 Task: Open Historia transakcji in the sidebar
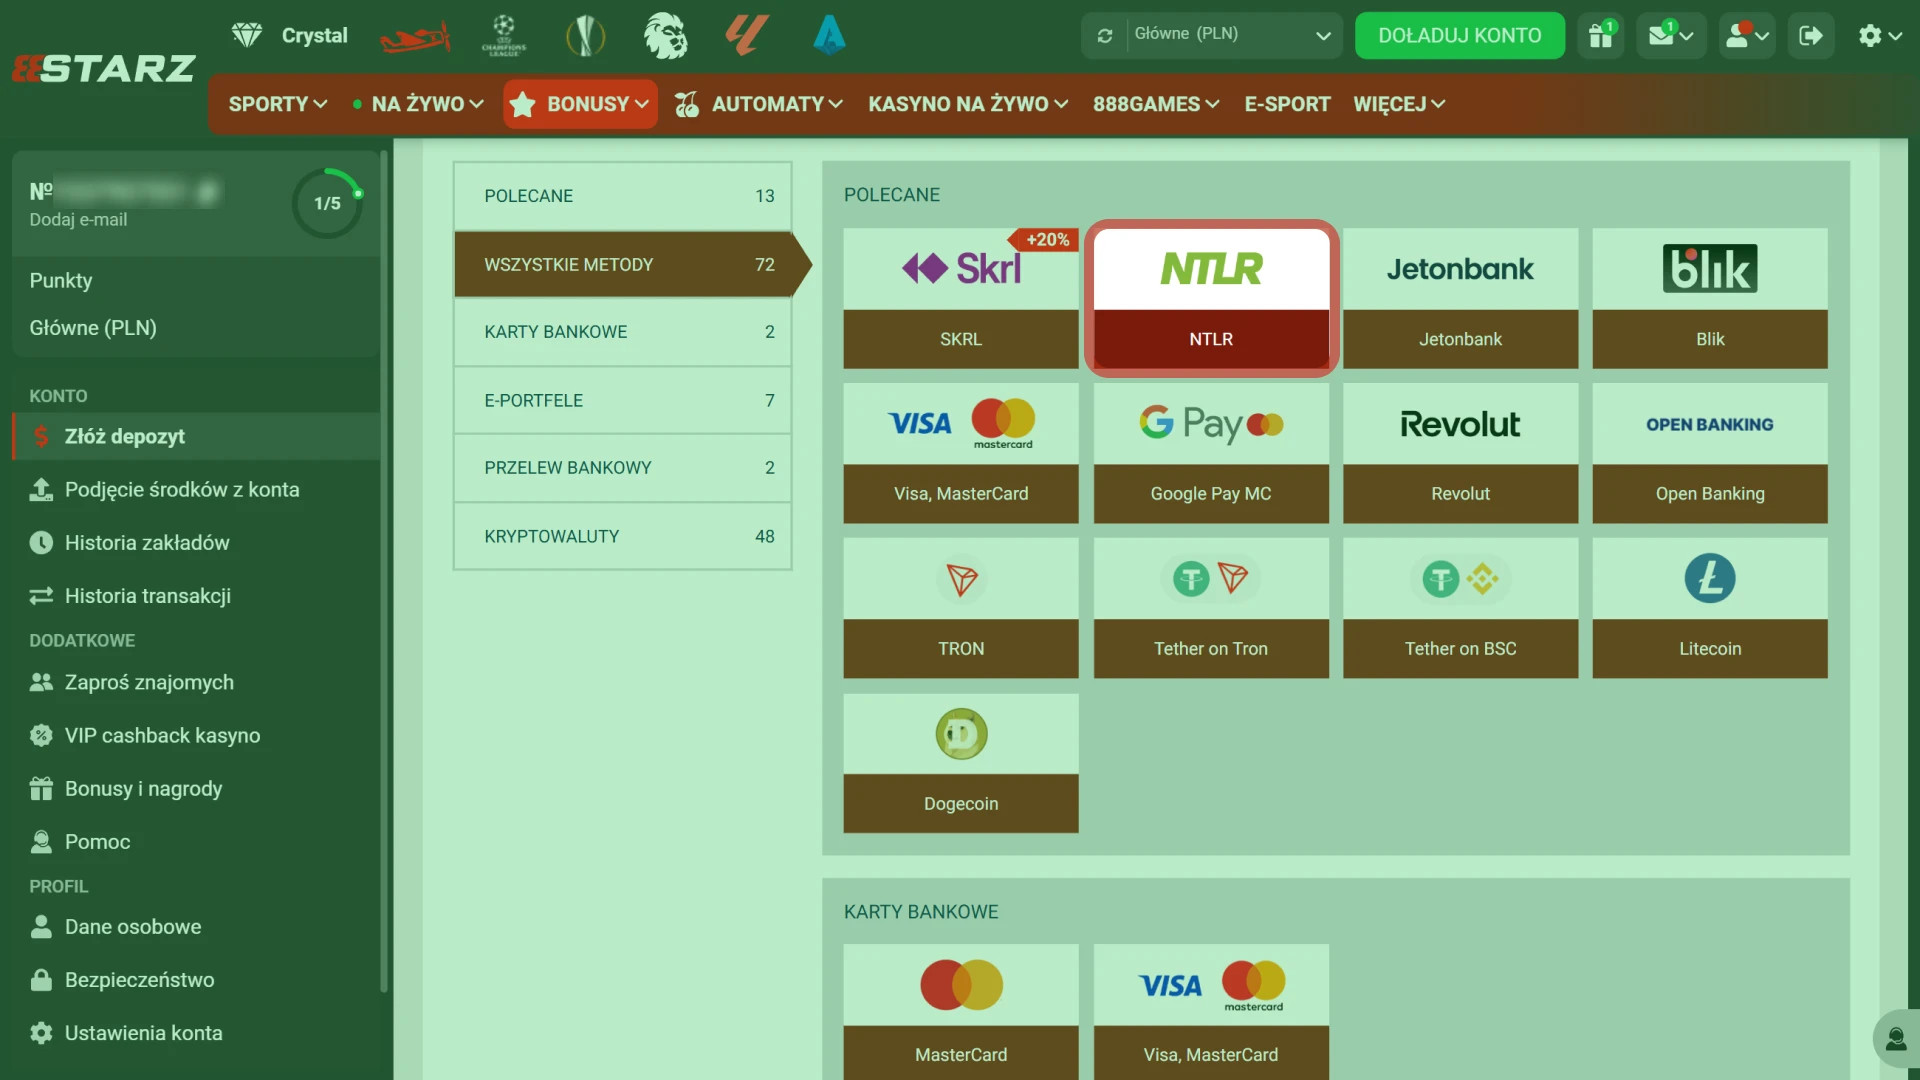[x=147, y=596]
